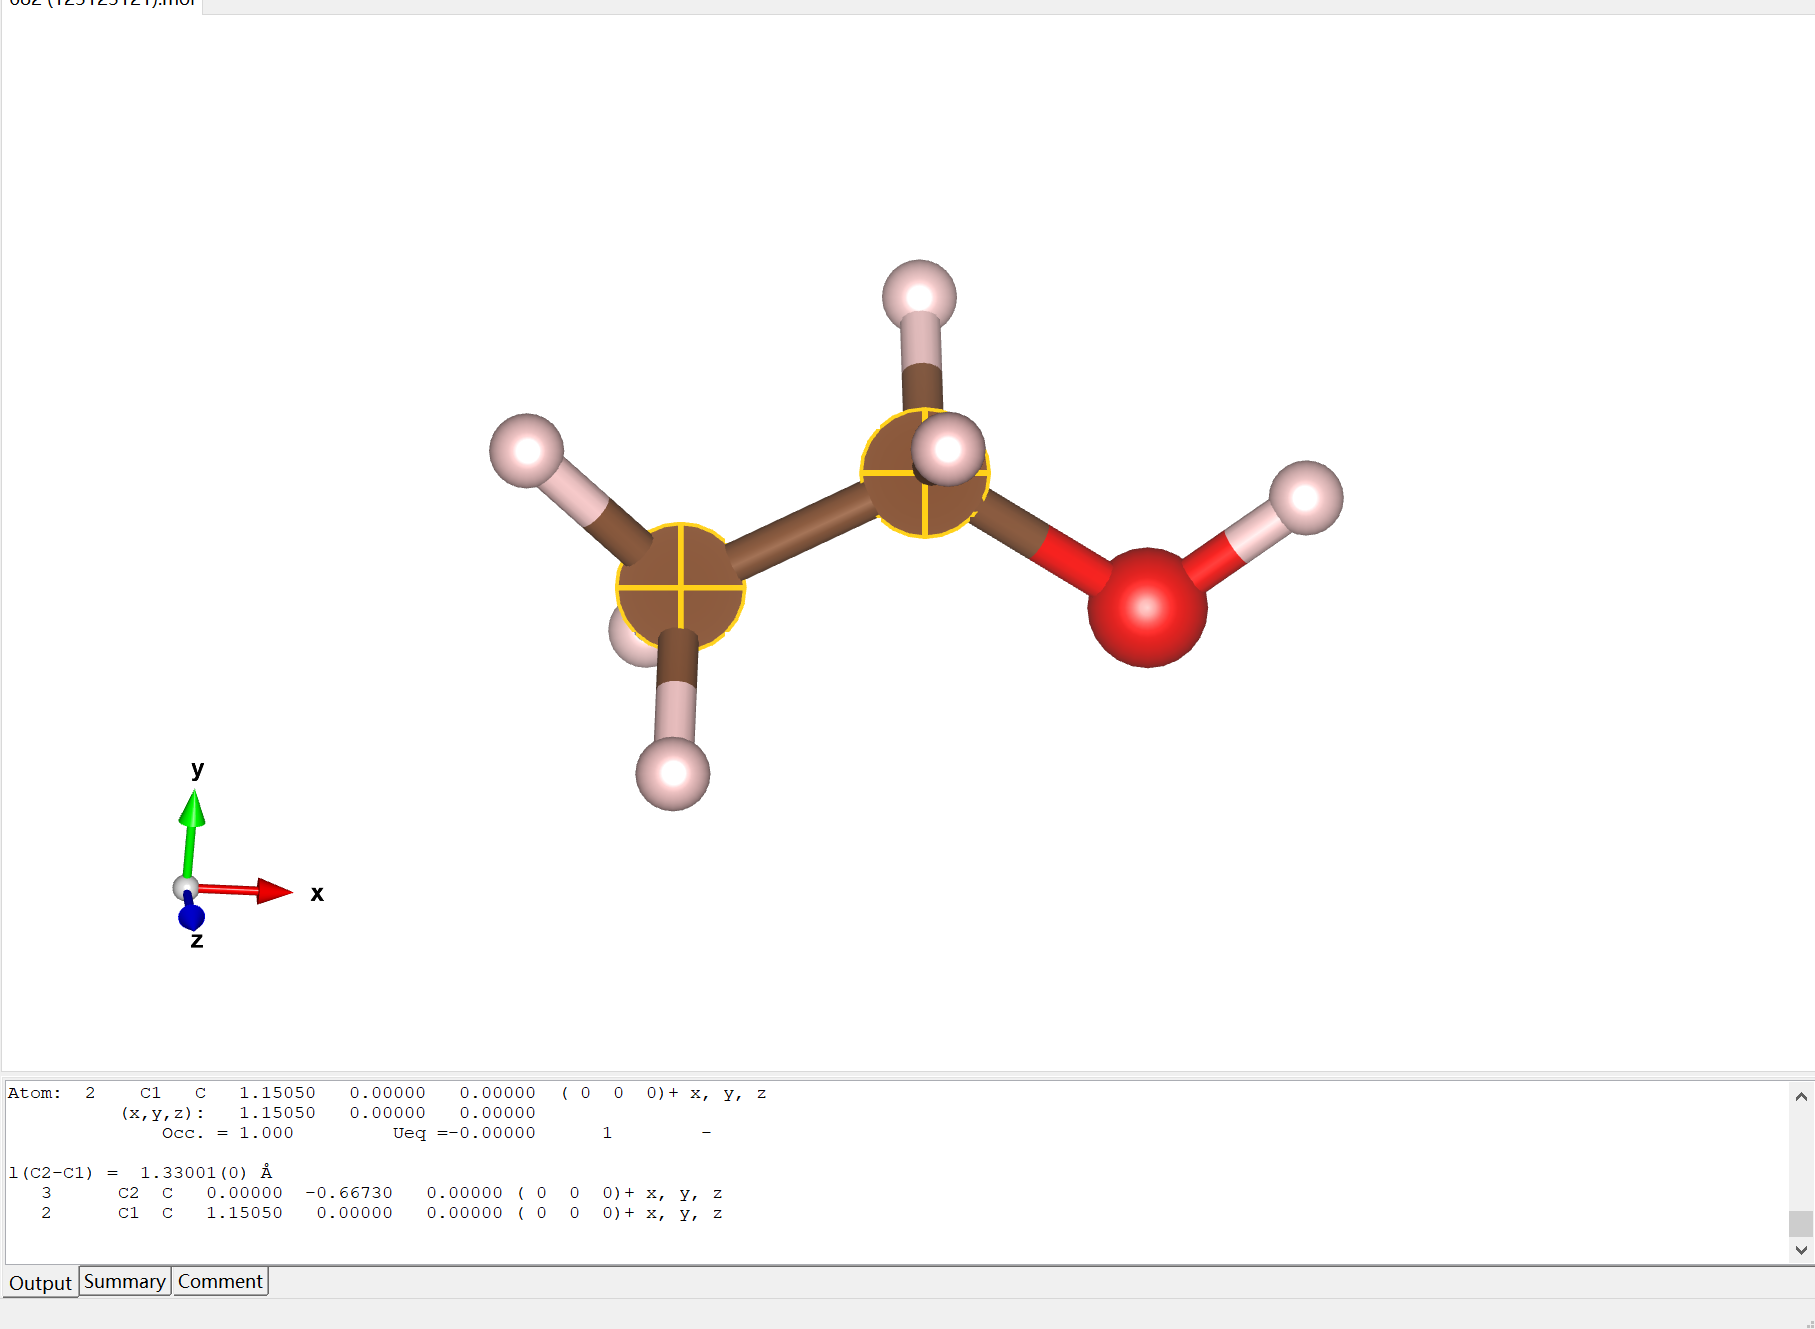Click the output panel scroll-down arrow

click(x=1800, y=1250)
